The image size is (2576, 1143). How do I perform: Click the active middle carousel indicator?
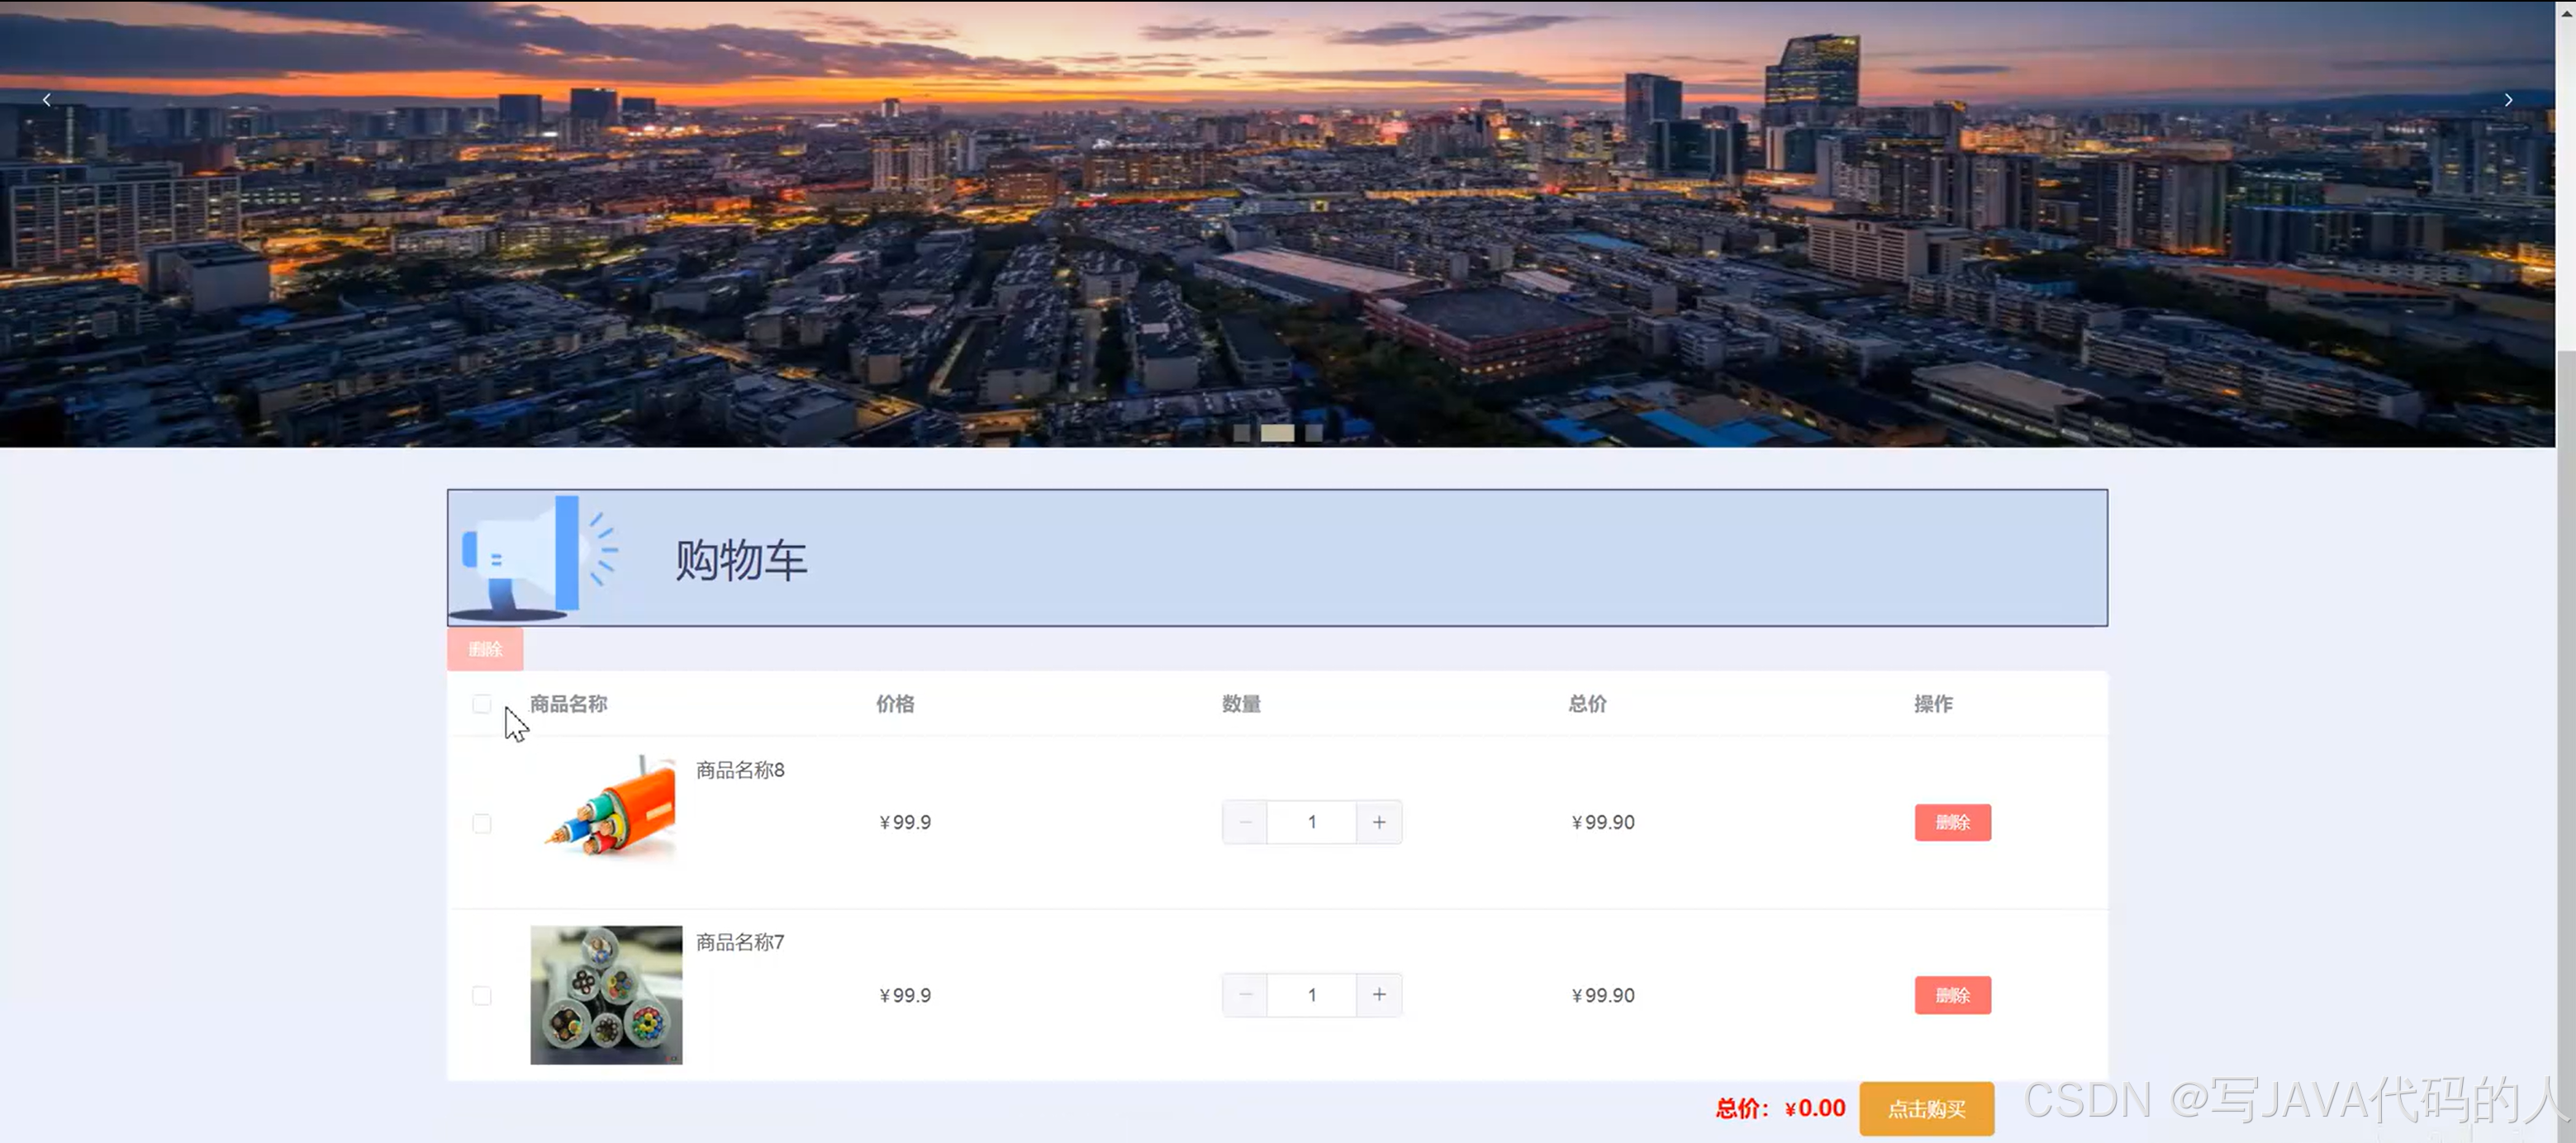click(x=1277, y=433)
